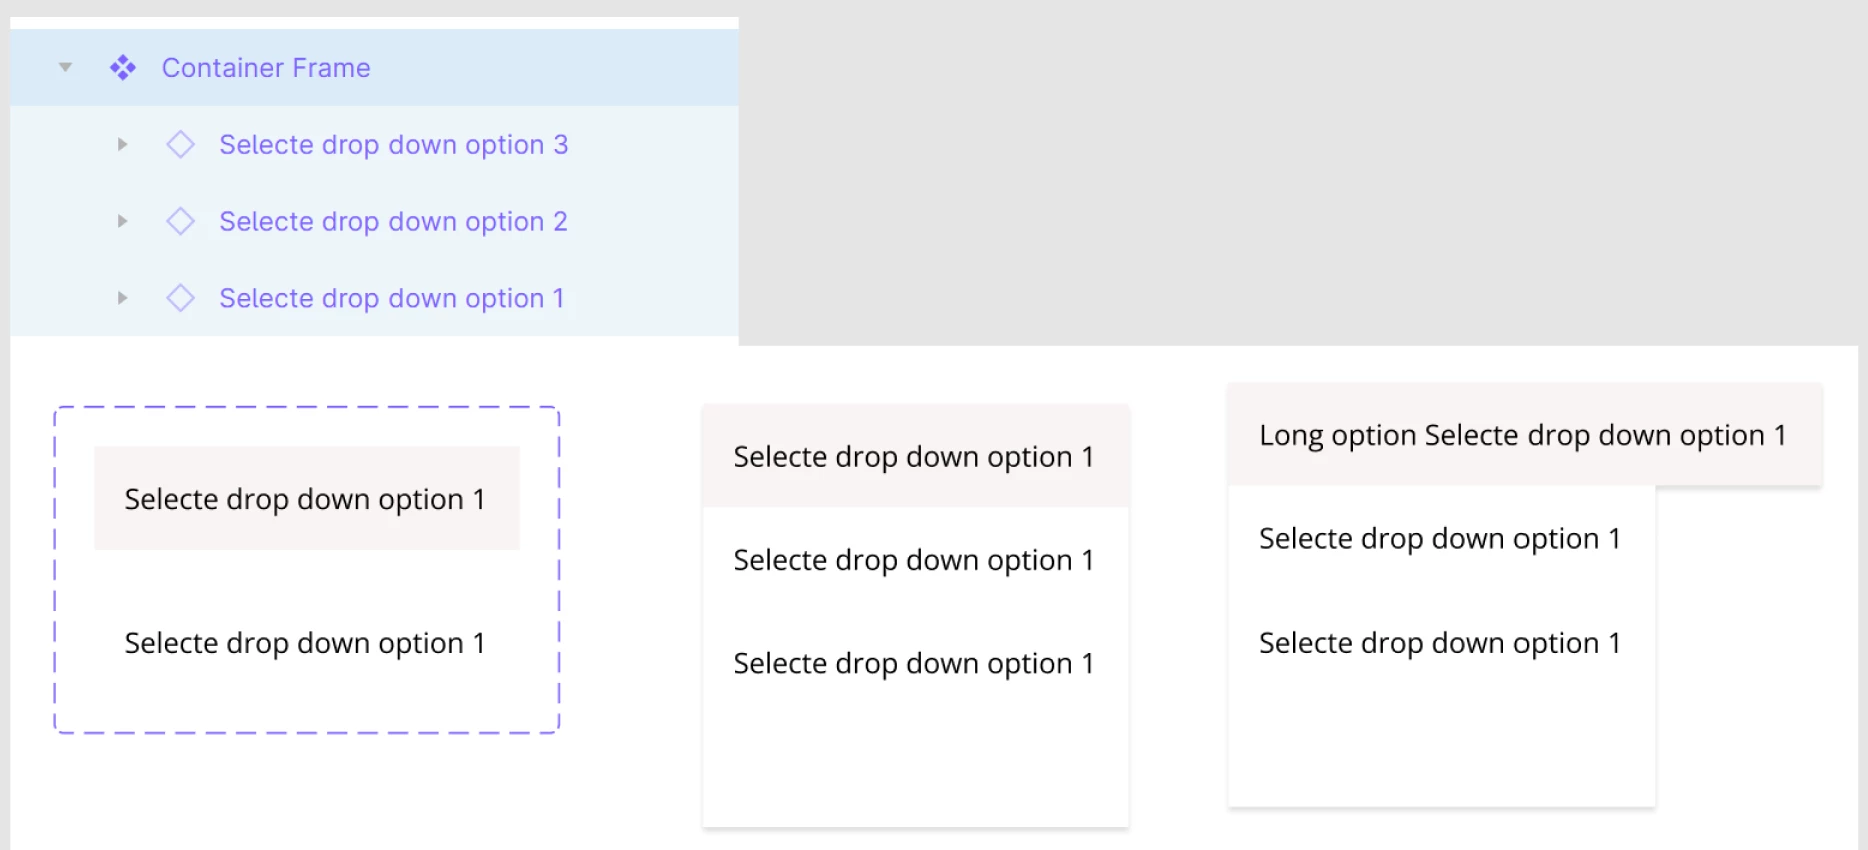Select layer Selecte drop down option 3
1868x850 pixels.
[393, 145]
